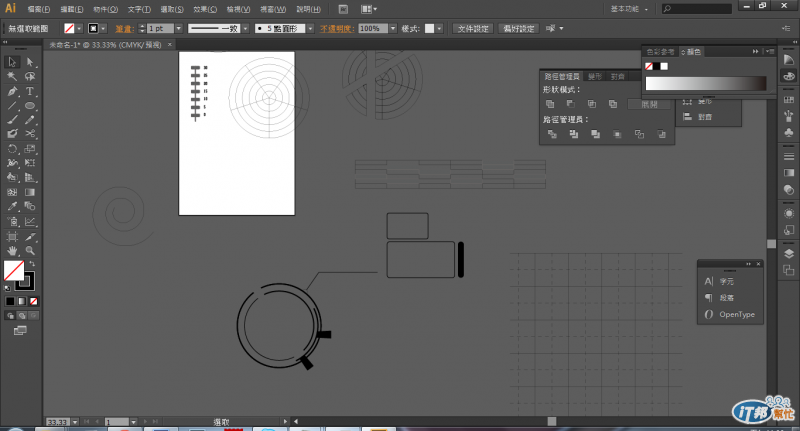This screenshot has height=431, width=800.
Task: Open fill color dropdown in control bar
Action: [x=79, y=29]
